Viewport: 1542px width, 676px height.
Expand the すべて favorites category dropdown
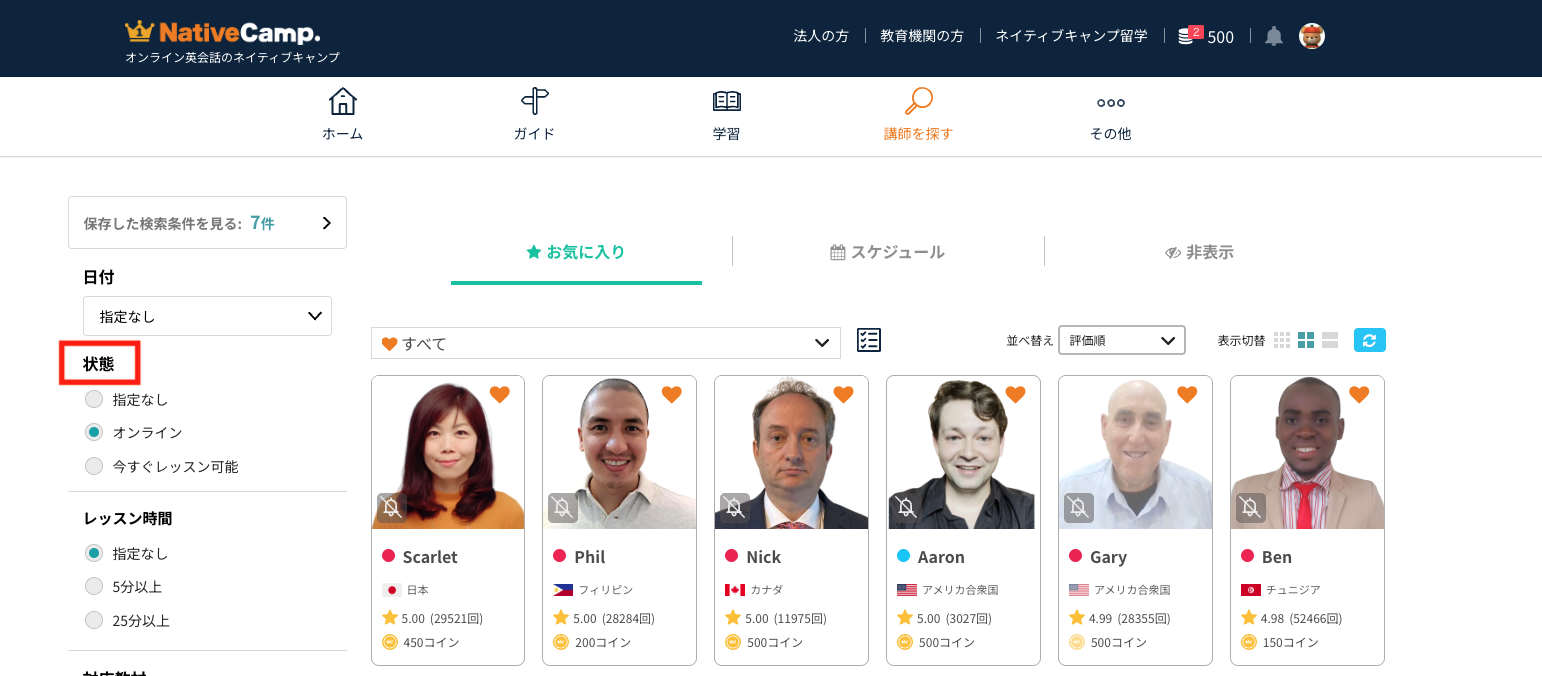605,343
